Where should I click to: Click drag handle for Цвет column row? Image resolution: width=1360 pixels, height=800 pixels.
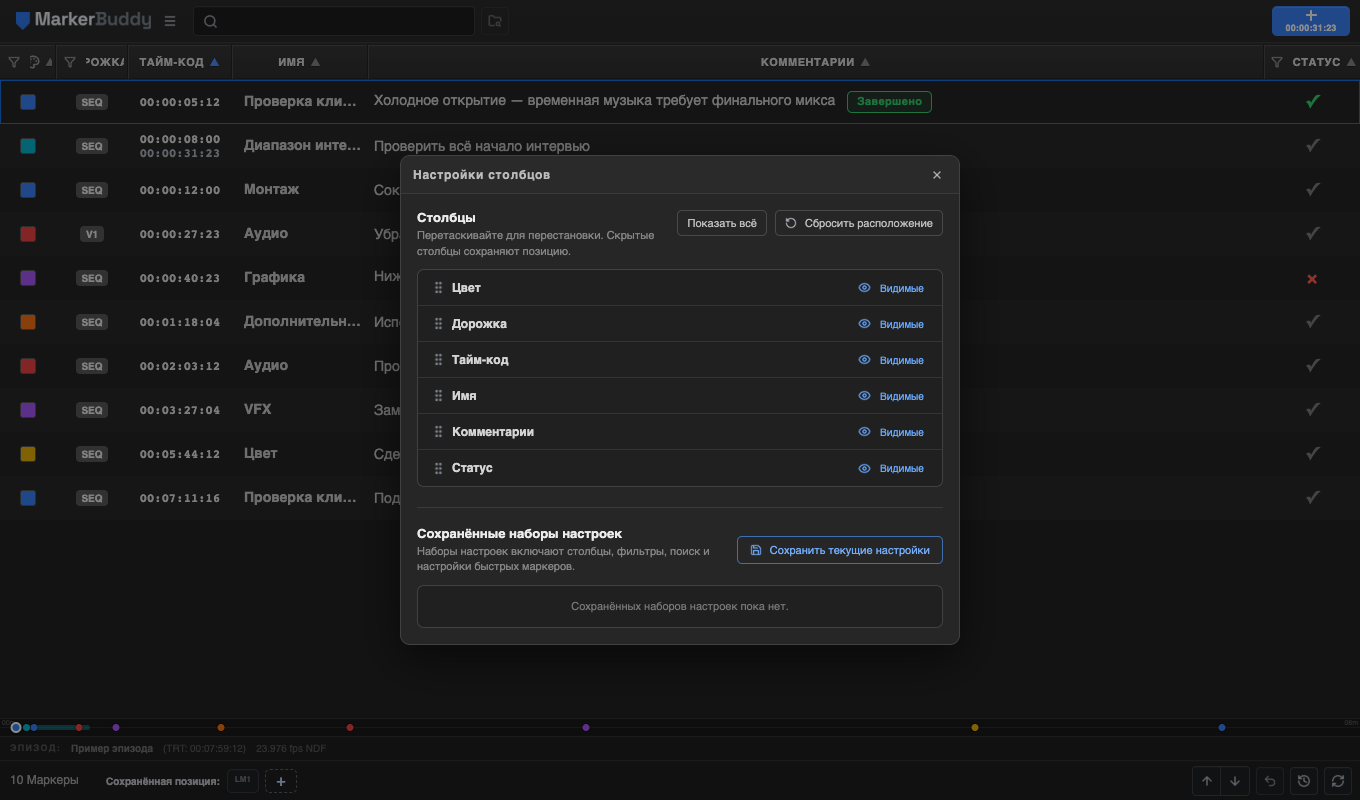coord(438,288)
